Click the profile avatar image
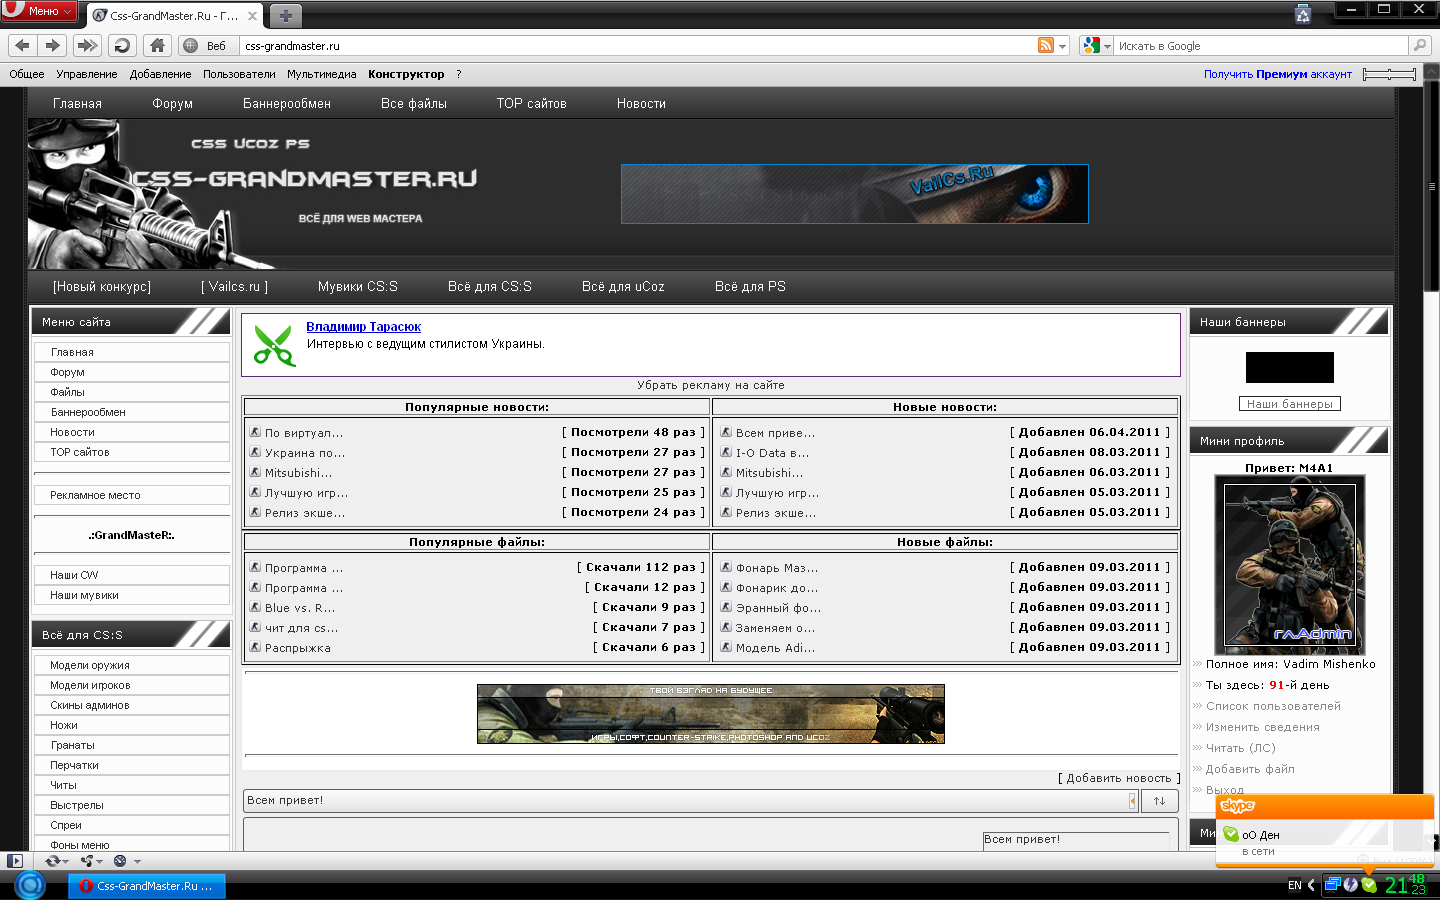Screen dimensions: 1440x900 click(1290, 565)
